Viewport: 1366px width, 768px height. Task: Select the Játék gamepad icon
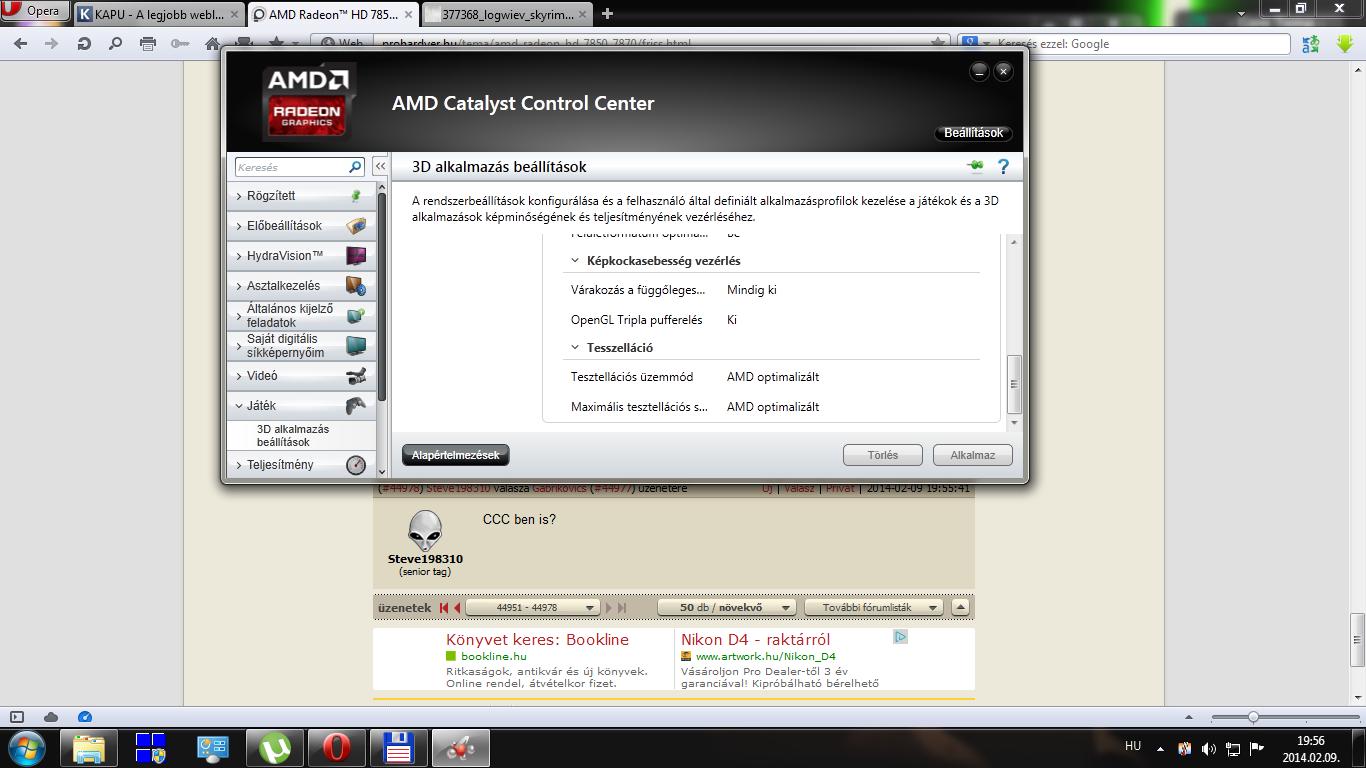tap(355, 406)
